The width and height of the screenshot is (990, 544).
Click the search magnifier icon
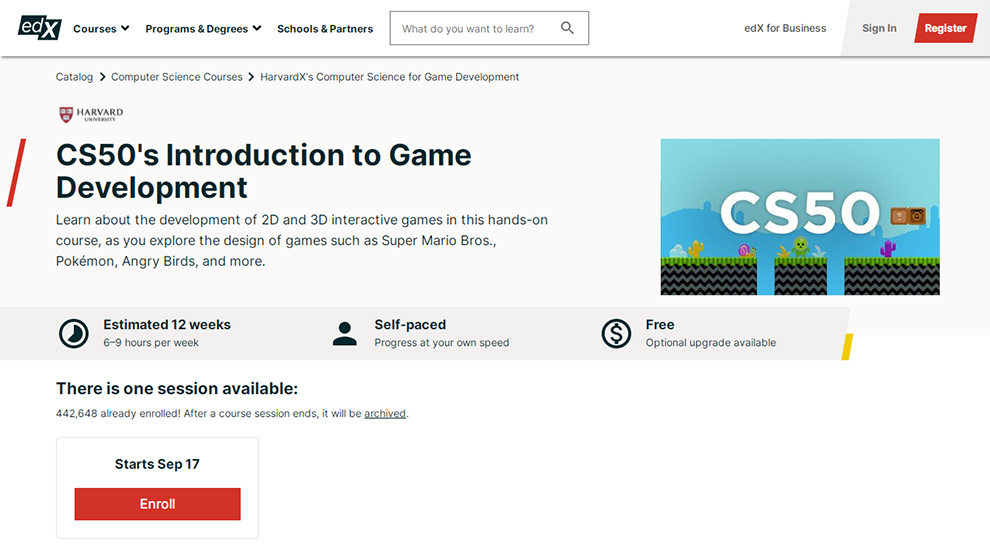567,28
